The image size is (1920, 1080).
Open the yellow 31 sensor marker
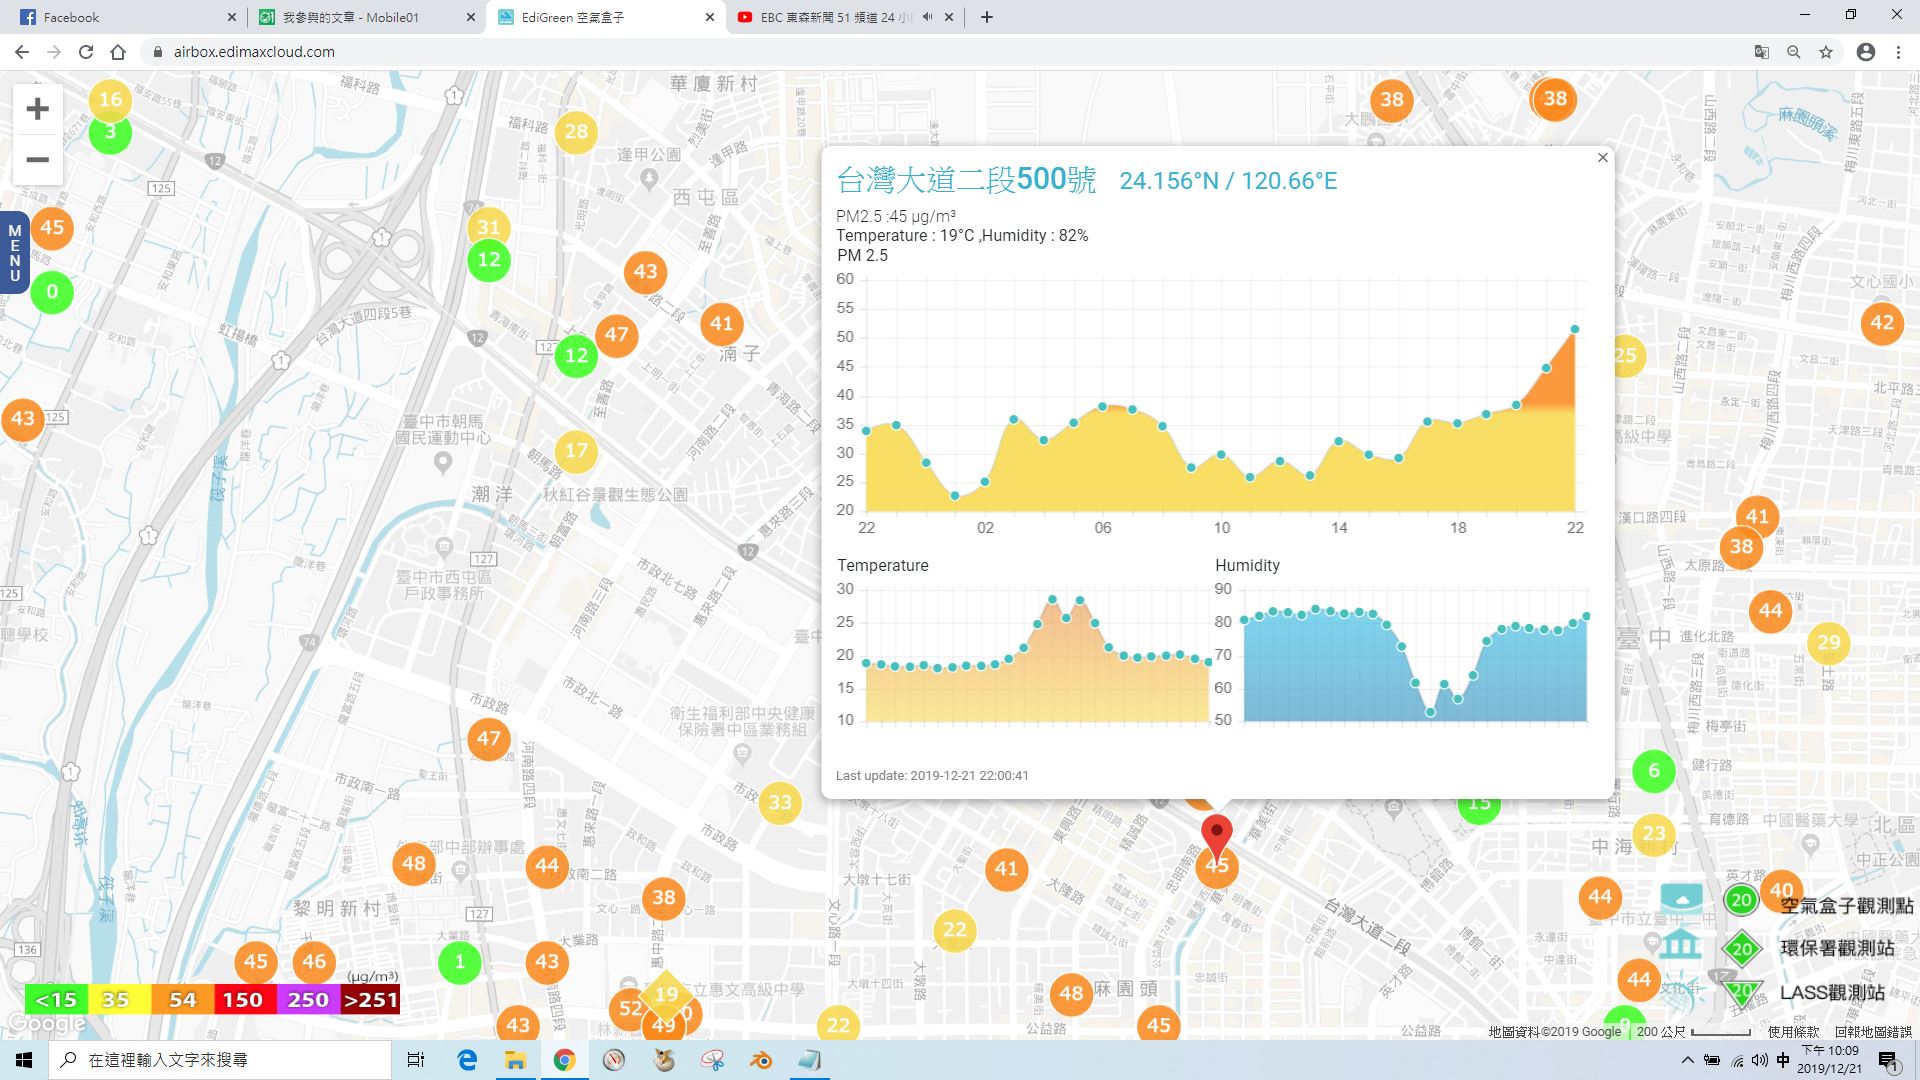tap(488, 227)
